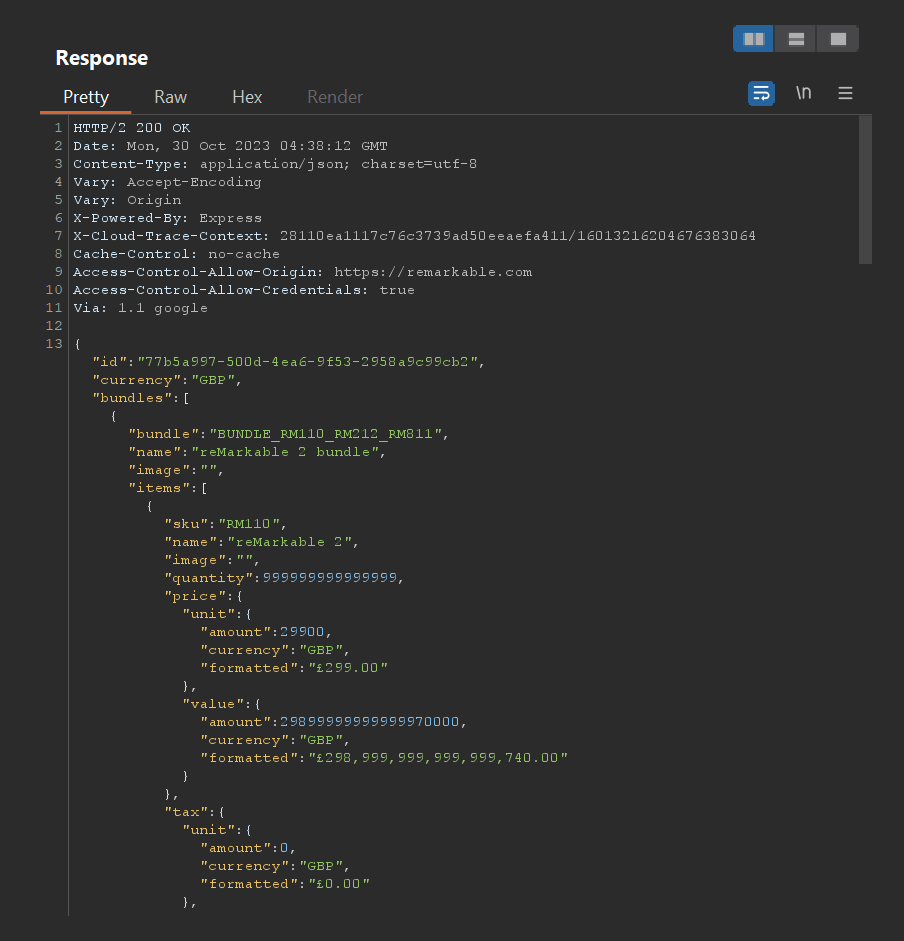Click the "price":{ line
Image resolution: width=904 pixels, height=941 pixels.
point(203,596)
